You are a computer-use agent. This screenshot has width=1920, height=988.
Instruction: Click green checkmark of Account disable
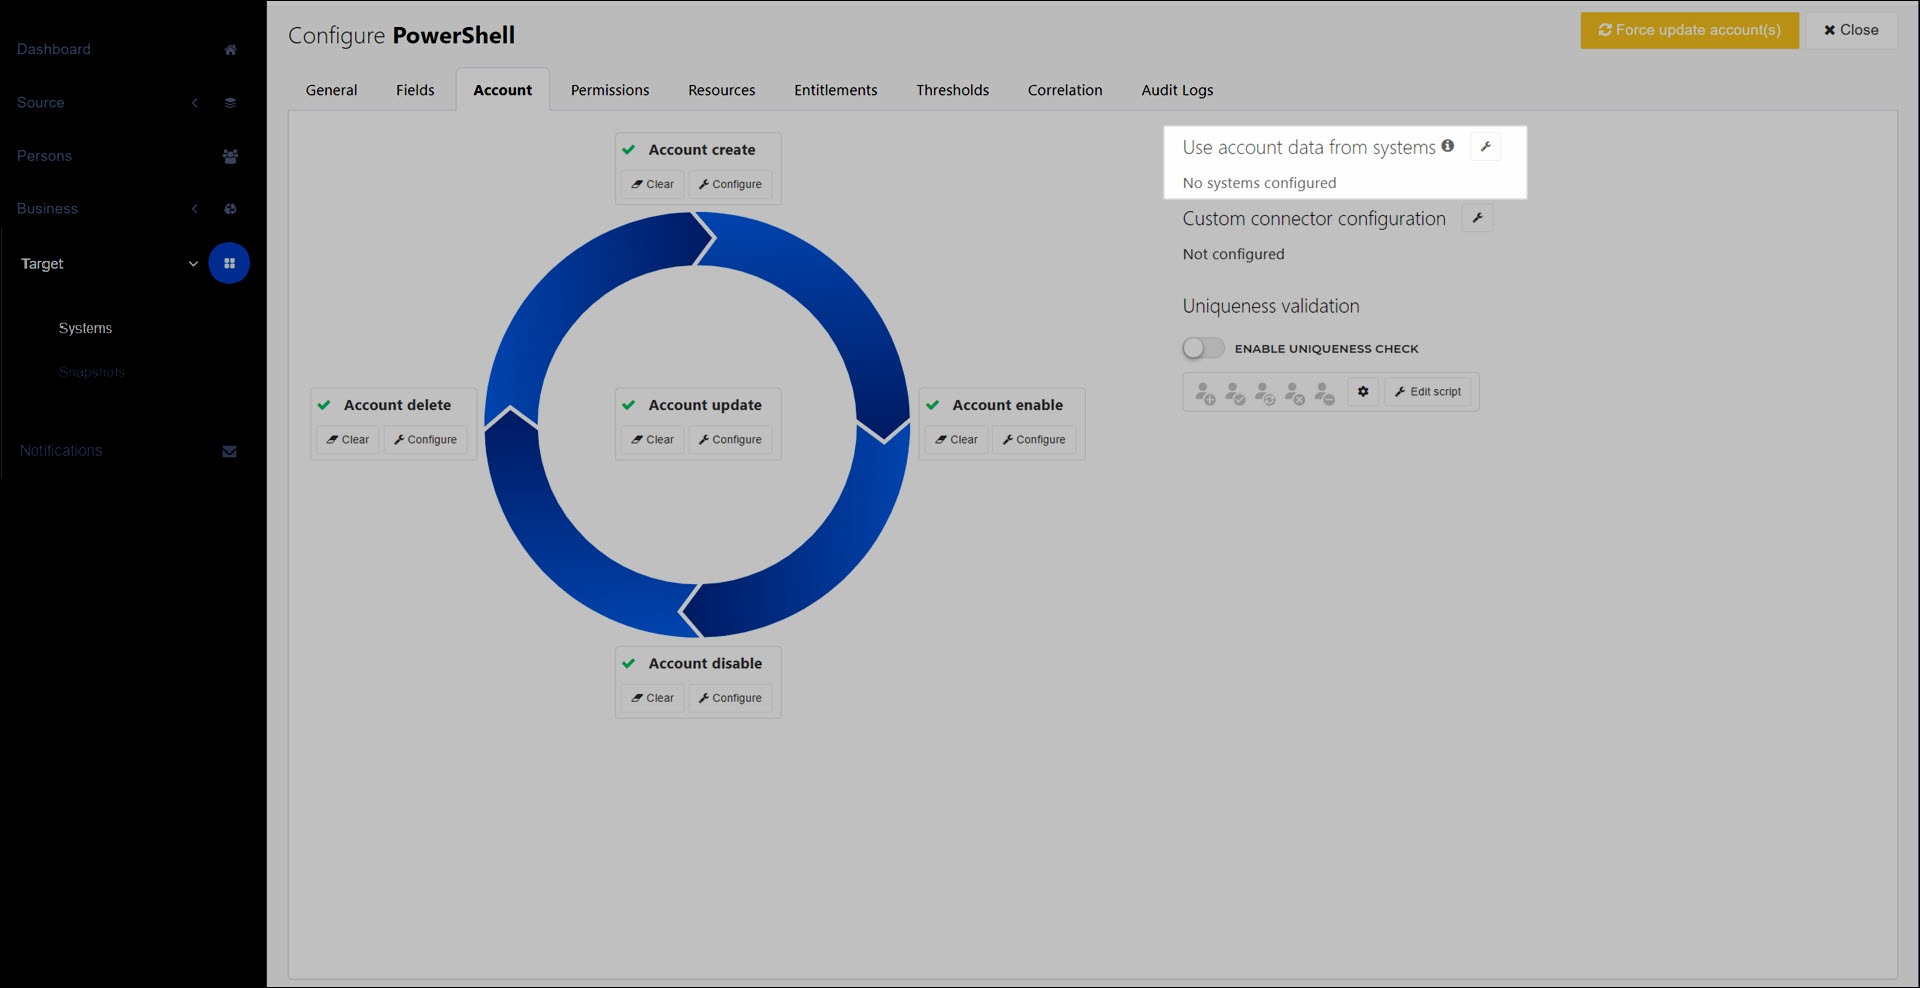pos(629,663)
